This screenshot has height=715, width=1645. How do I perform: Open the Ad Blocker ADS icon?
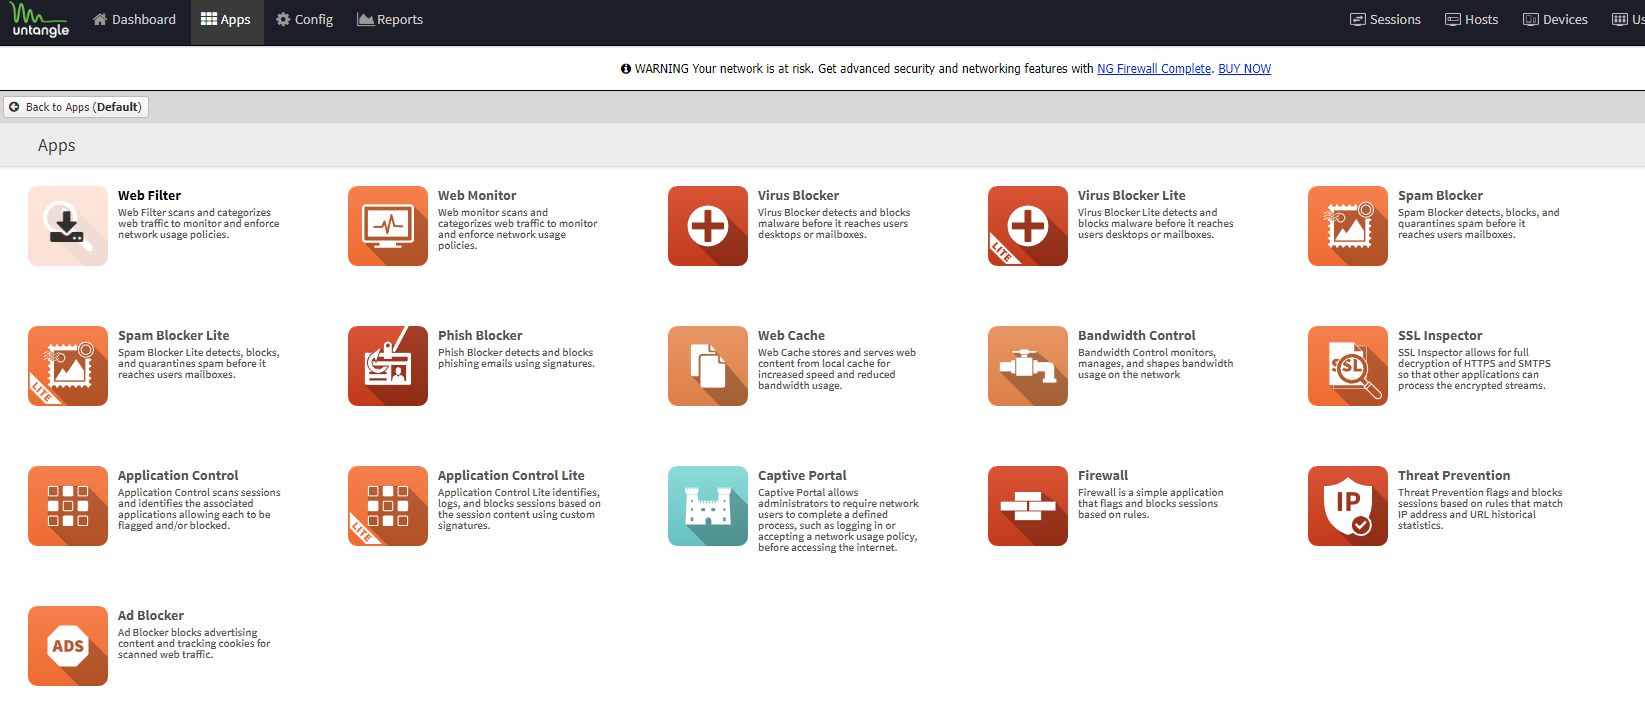click(x=68, y=646)
